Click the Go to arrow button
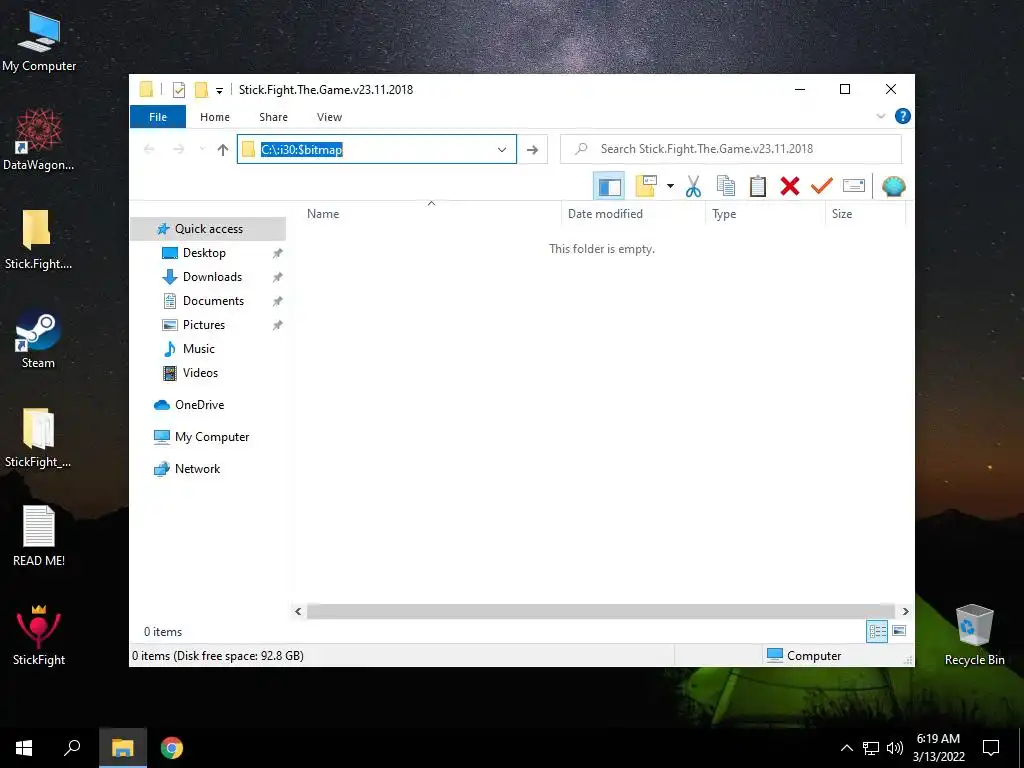 click(532, 150)
